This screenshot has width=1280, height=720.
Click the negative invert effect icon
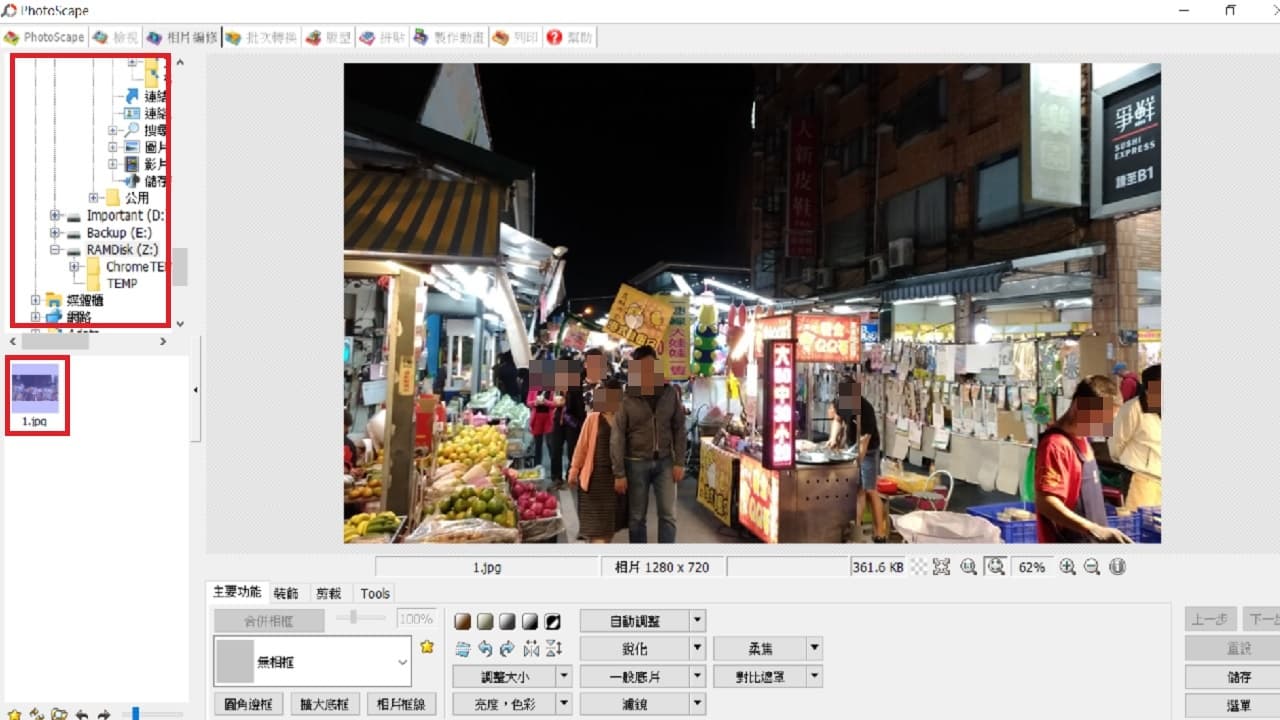(x=552, y=621)
